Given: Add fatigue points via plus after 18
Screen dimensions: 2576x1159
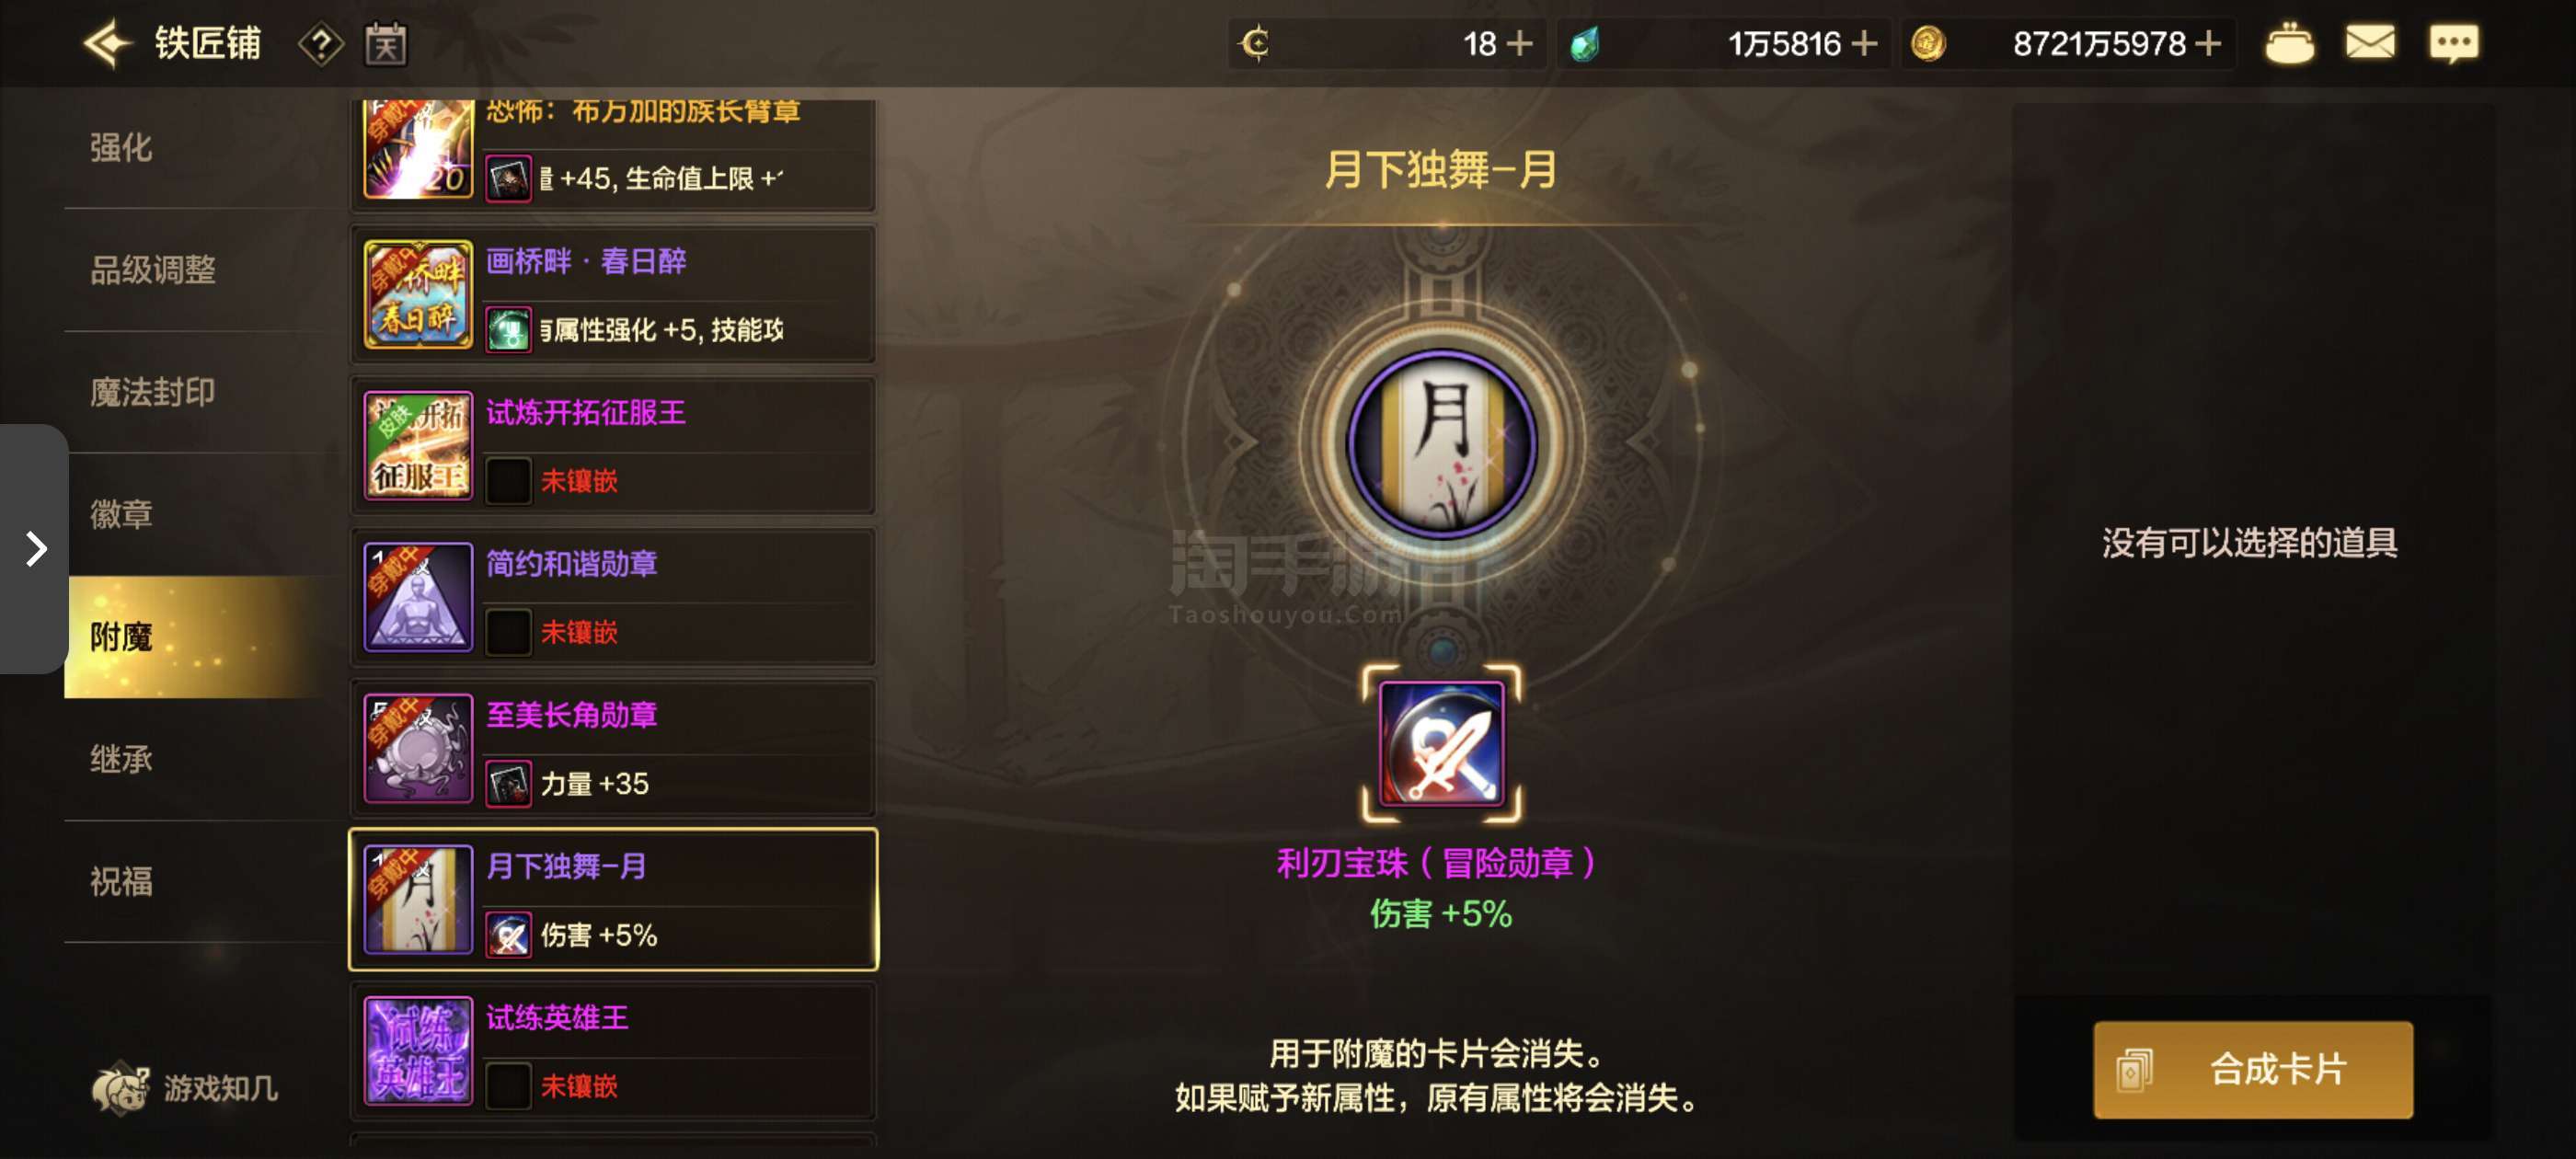Looking at the screenshot, I should pos(1519,44).
